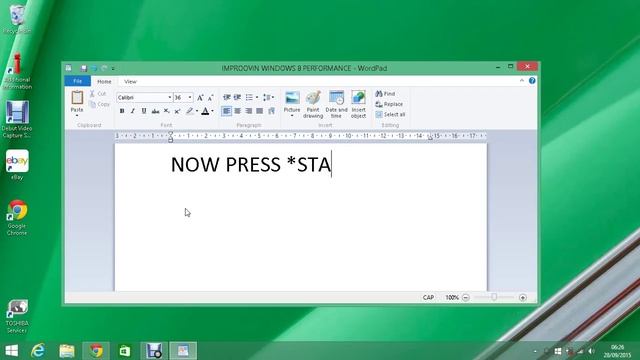This screenshot has width=640, height=360.
Task: Open Windows Store from taskbar
Action: (125, 351)
